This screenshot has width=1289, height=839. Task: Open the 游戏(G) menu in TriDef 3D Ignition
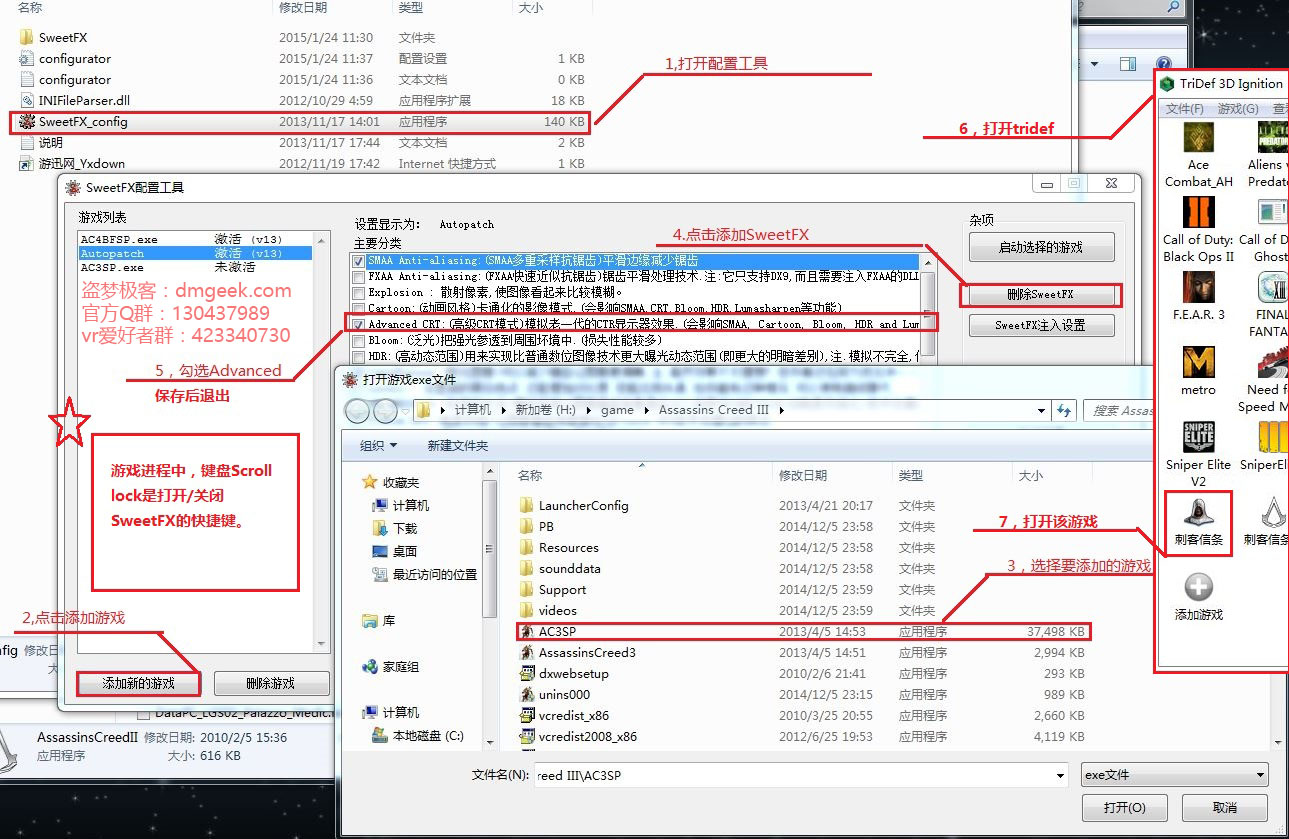pyautogui.click(x=1236, y=108)
